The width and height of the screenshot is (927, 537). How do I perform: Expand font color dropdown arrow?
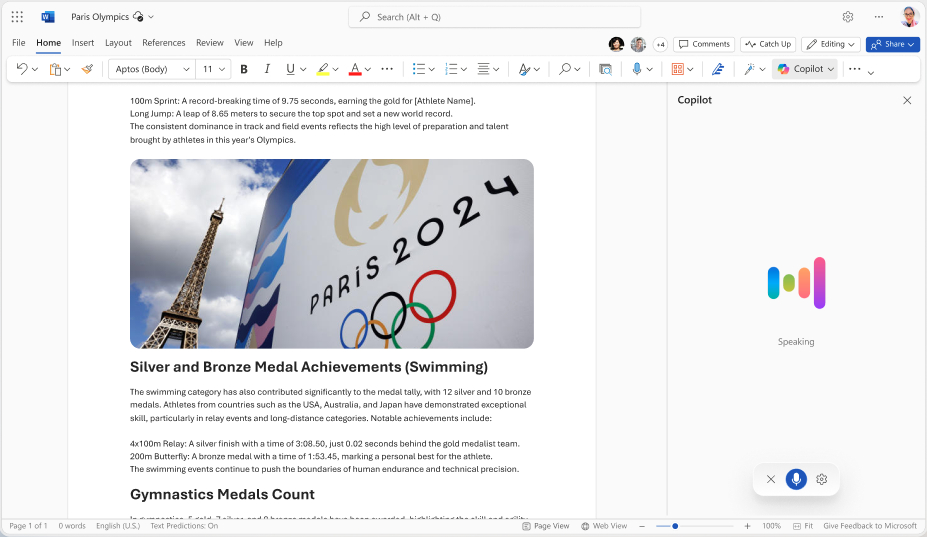pyautogui.click(x=368, y=69)
